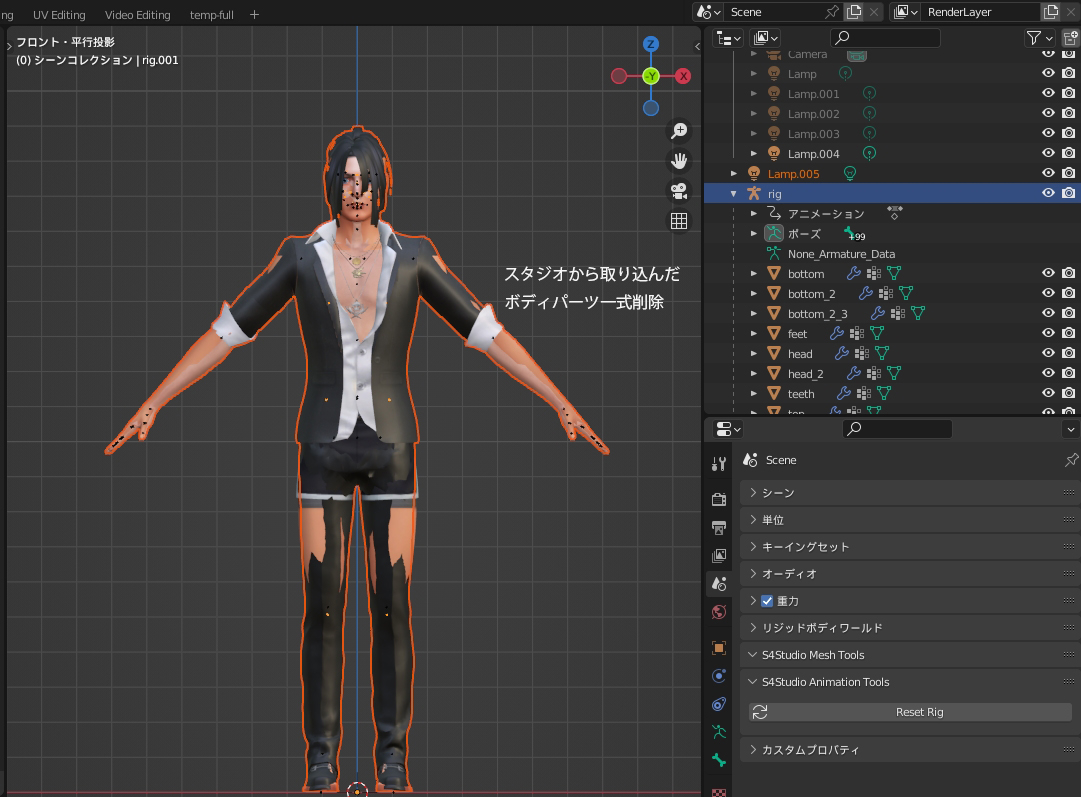Open the Tool properties tab
This screenshot has height=797, width=1081.
click(718, 464)
